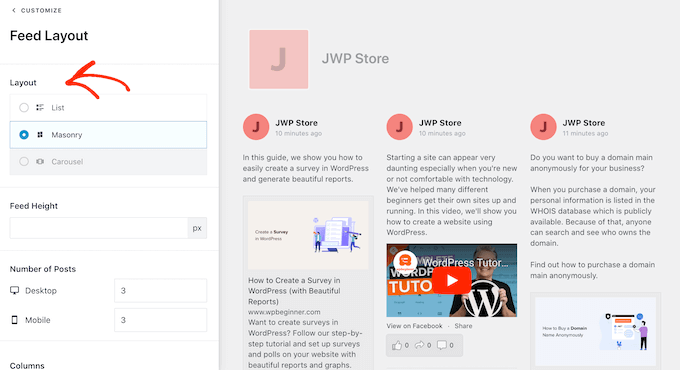Open 'How to Create a Survey in WordPress' link
This screenshot has height=370, width=680.
(x=294, y=291)
